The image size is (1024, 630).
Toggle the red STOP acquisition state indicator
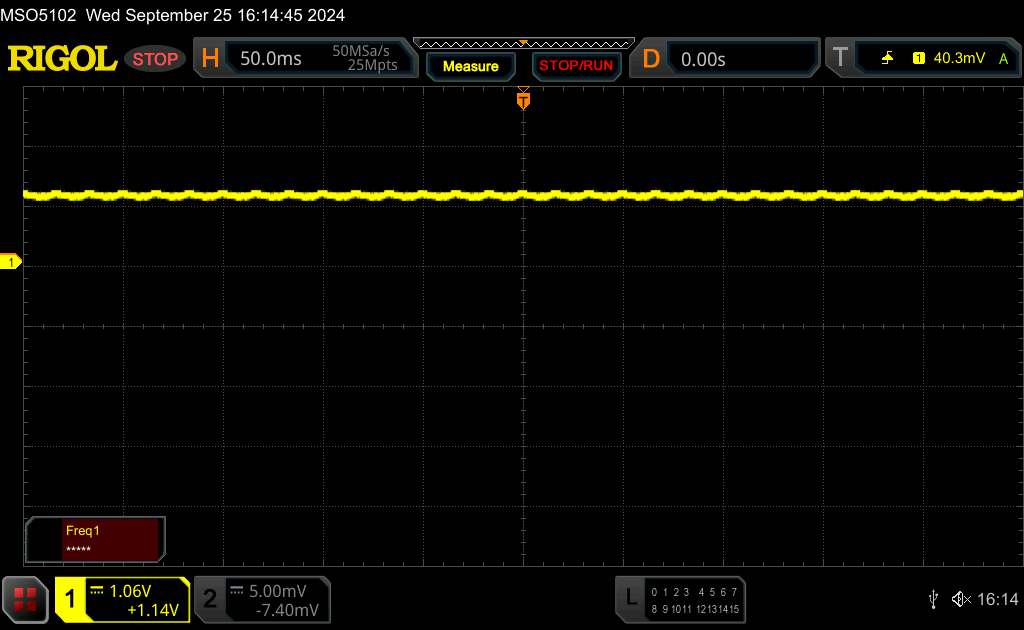tap(155, 59)
